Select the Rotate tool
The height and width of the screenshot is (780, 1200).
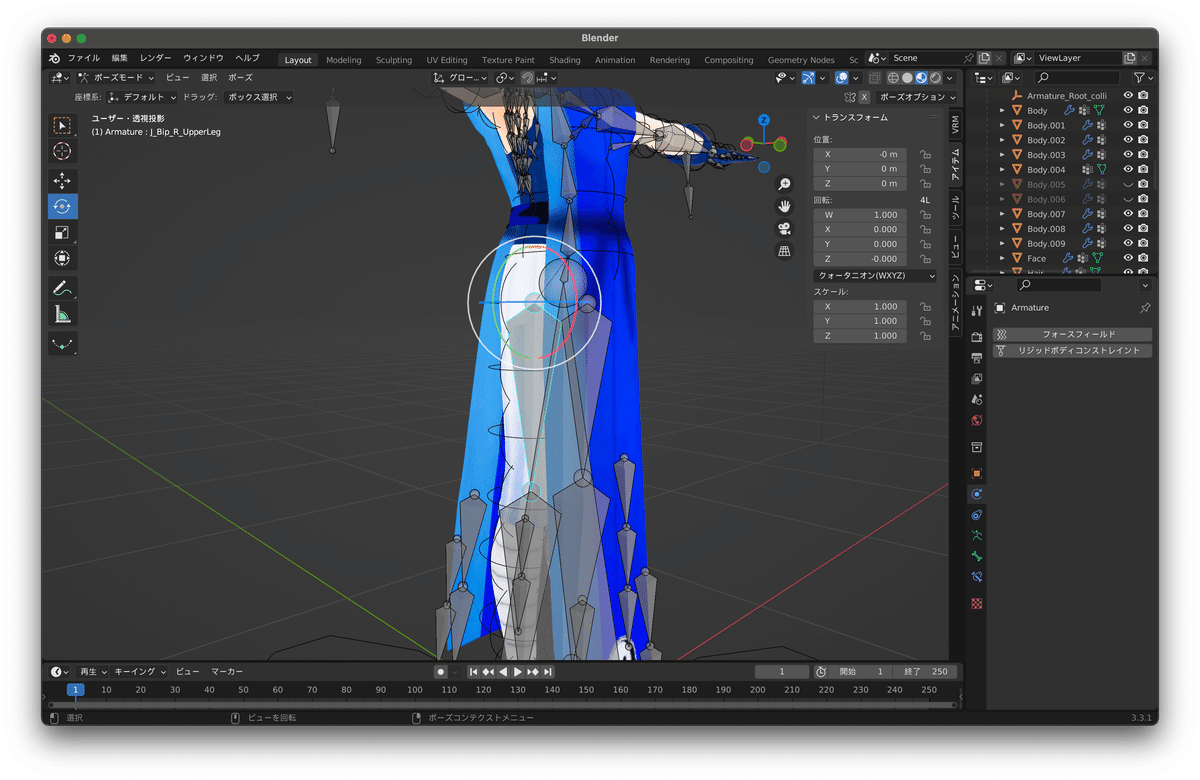[62, 207]
